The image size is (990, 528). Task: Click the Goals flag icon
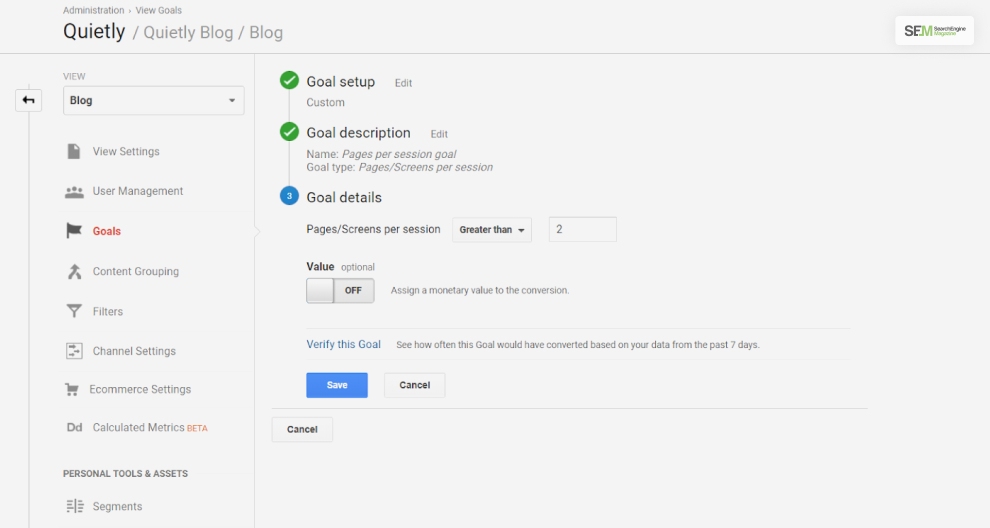tap(74, 231)
